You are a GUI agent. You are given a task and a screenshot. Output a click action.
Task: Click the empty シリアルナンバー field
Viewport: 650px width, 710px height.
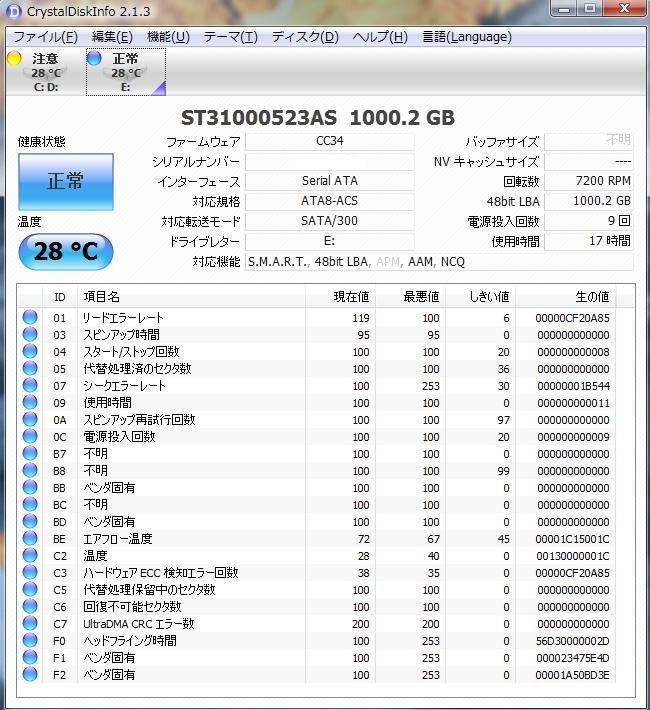coord(329,162)
